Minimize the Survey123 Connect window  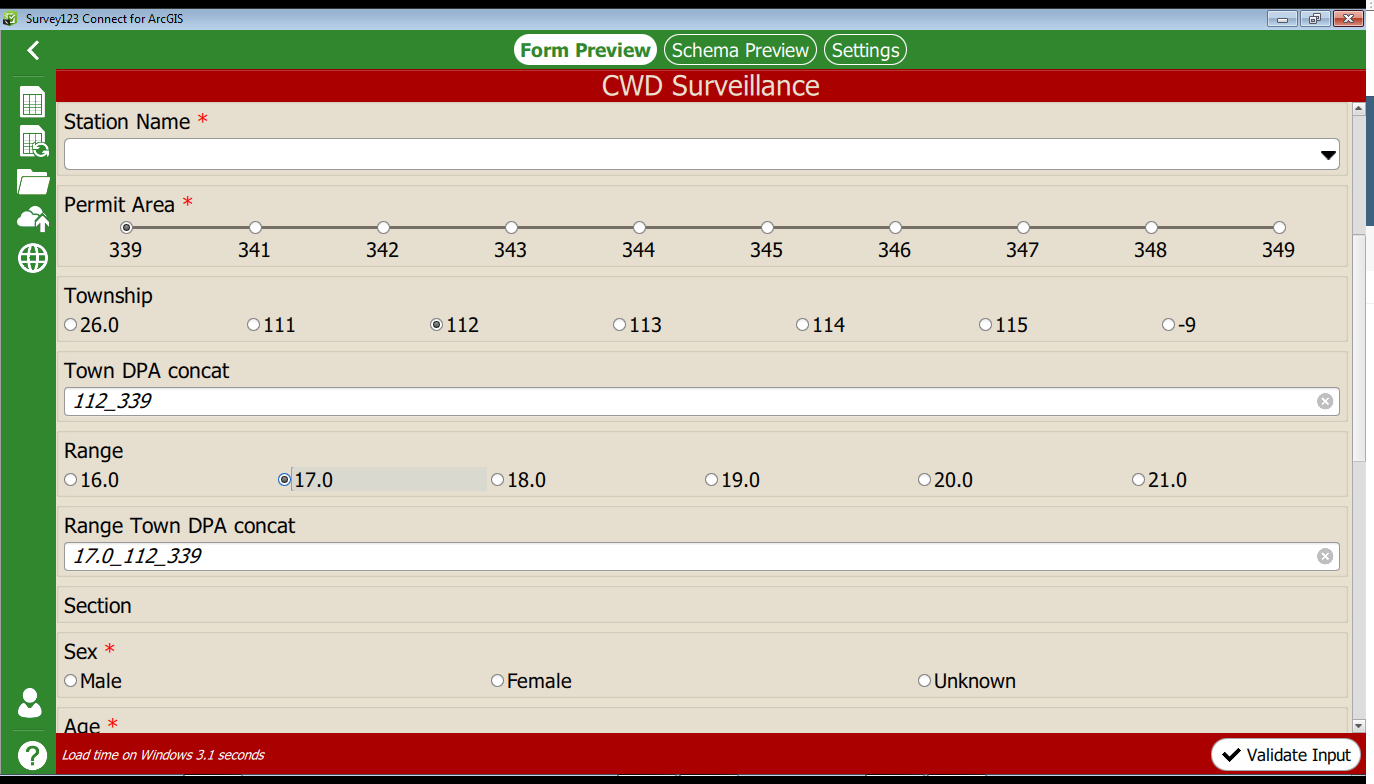(x=1282, y=18)
